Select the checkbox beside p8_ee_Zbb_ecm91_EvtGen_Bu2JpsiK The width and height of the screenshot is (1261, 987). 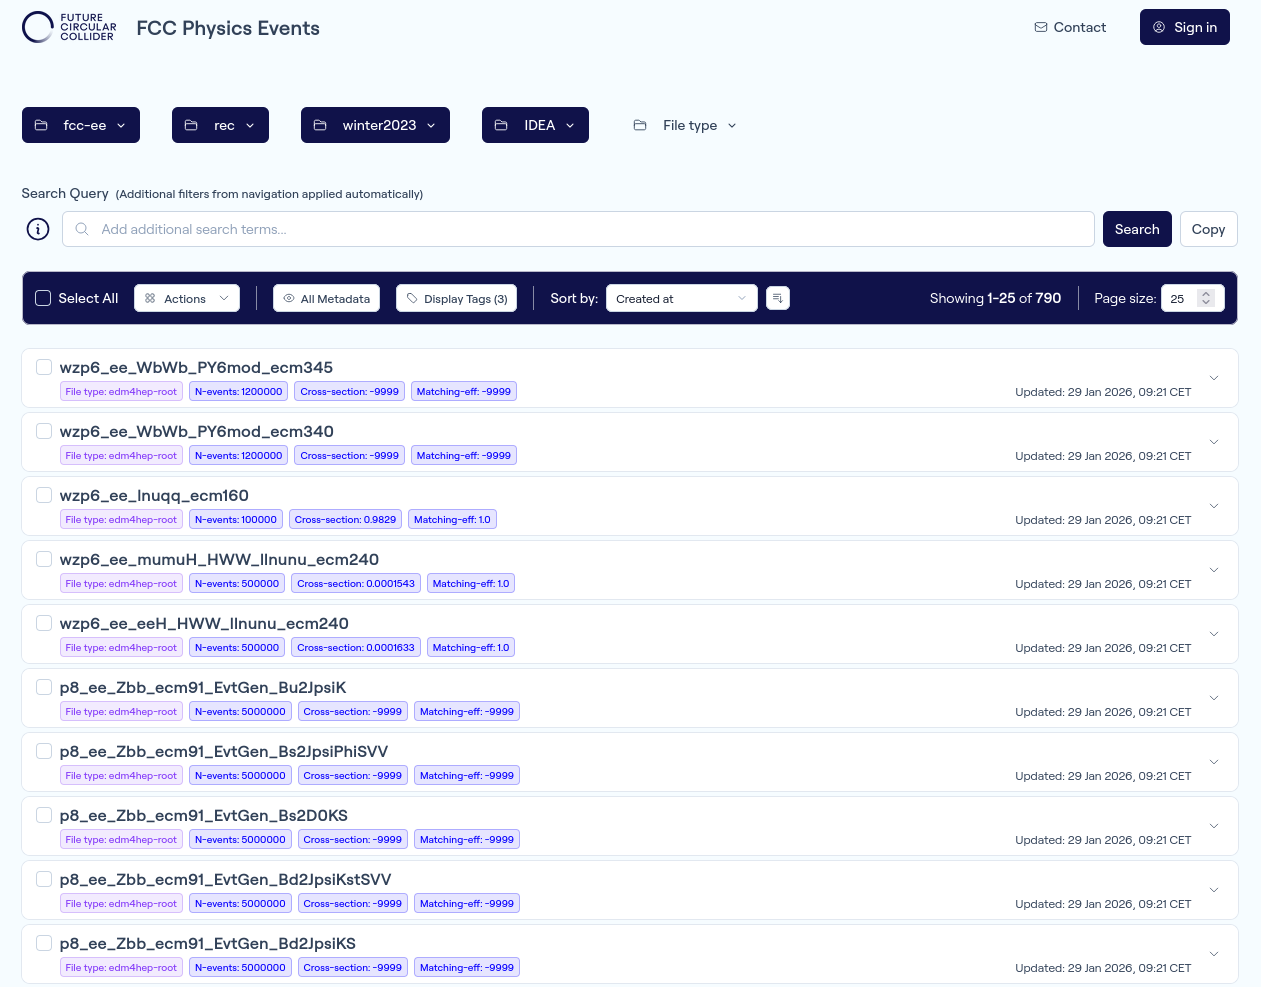[43, 687]
